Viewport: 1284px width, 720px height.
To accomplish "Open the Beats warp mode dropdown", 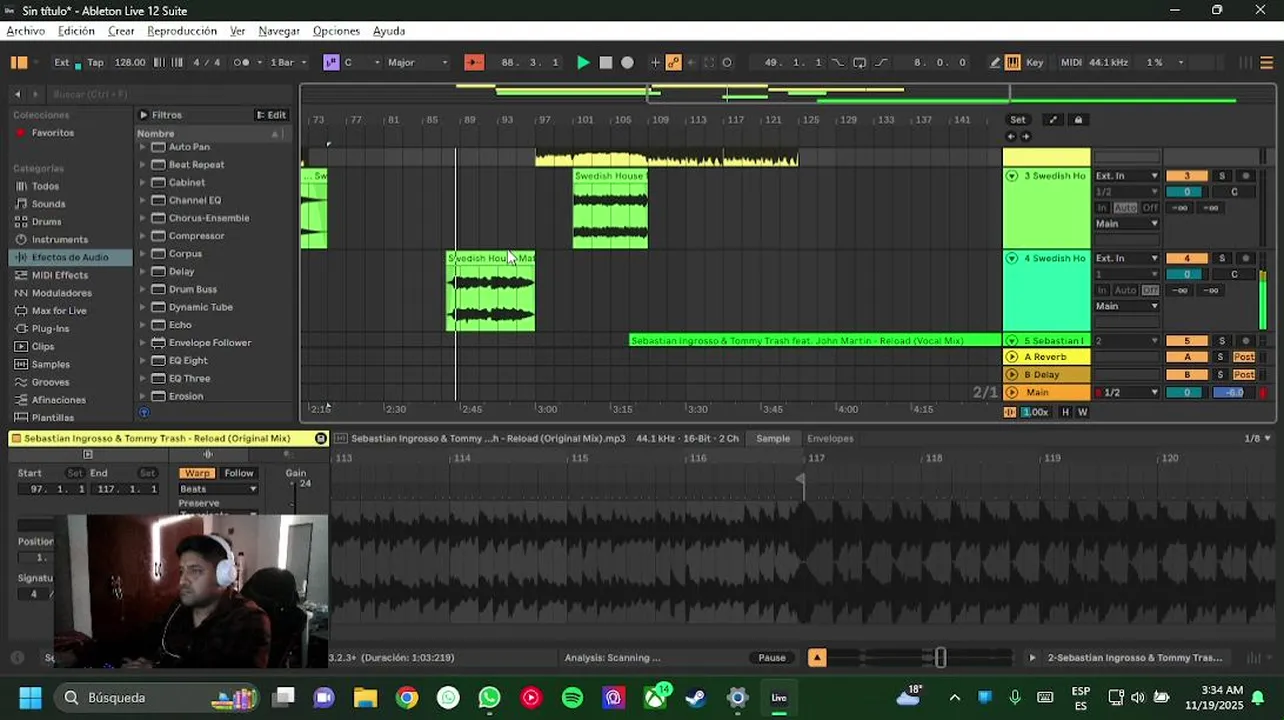I will (218, 489).
